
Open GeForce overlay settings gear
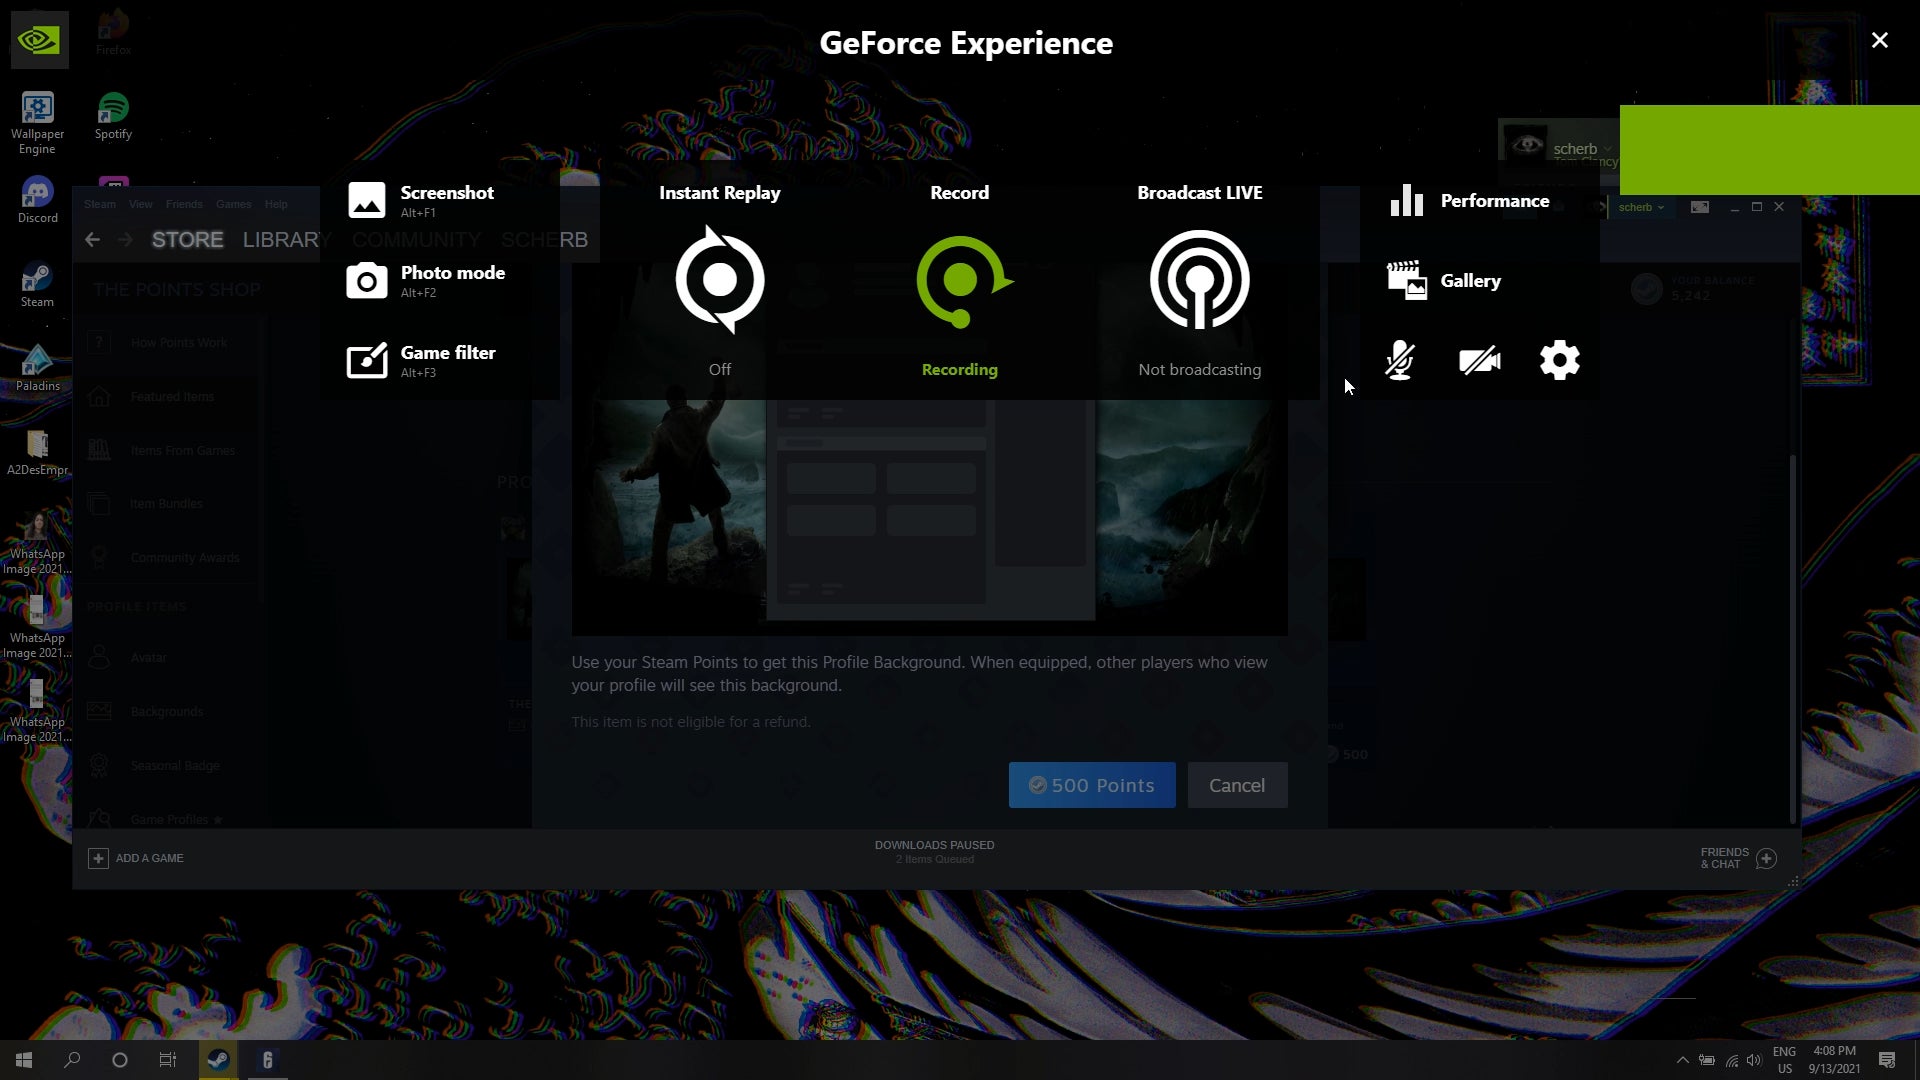point(1560,360)
